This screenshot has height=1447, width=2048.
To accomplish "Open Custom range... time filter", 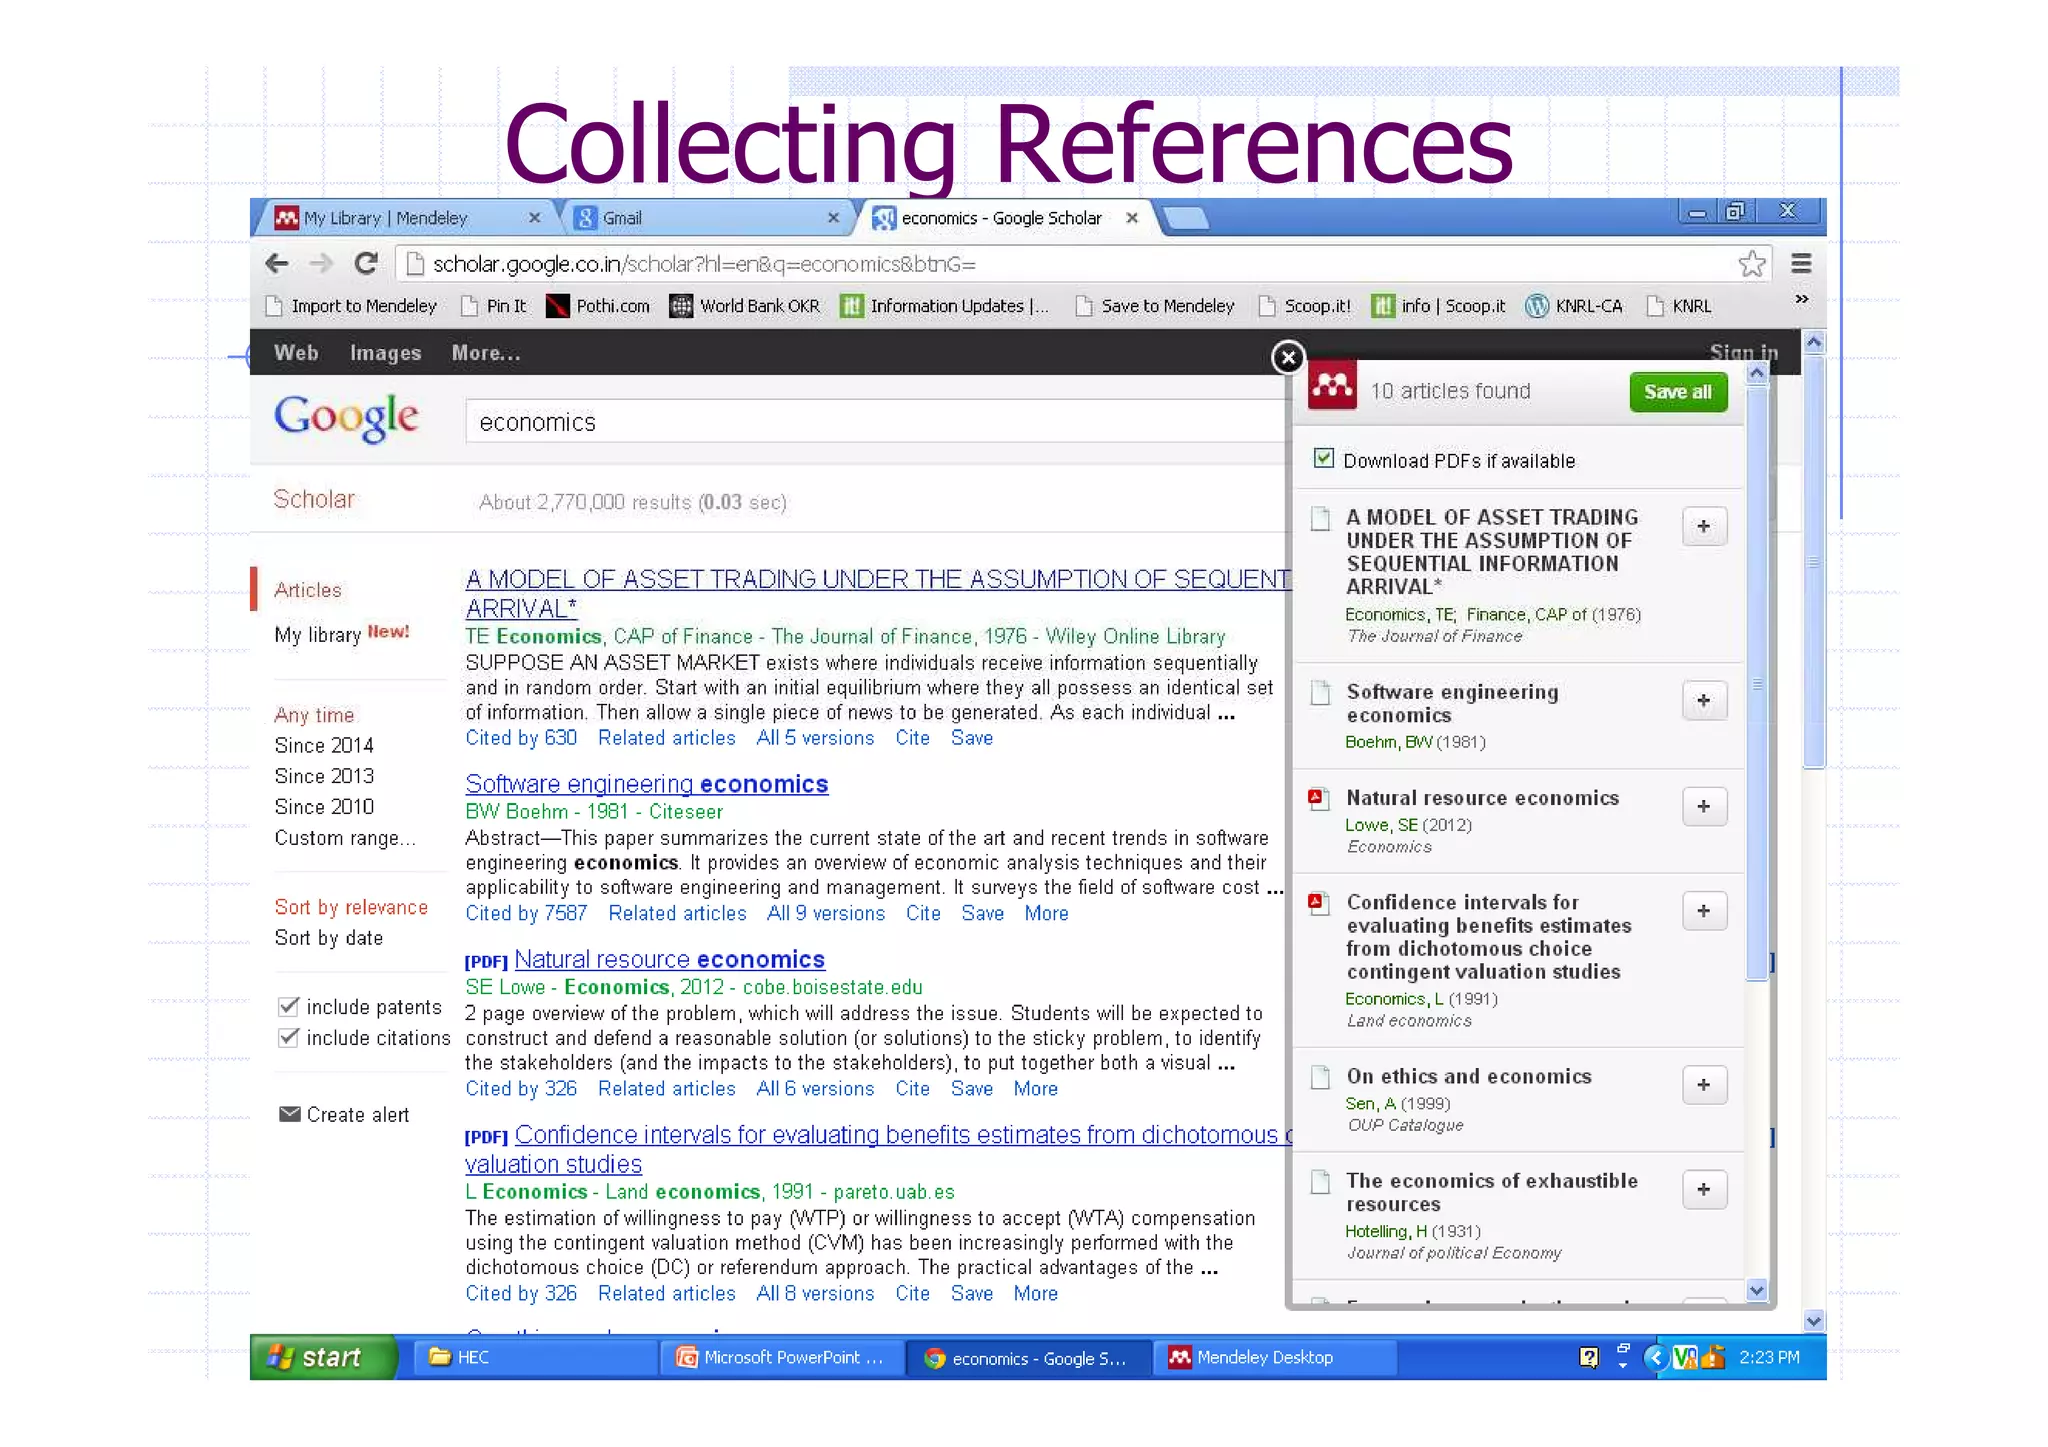I will click(345, 838).
